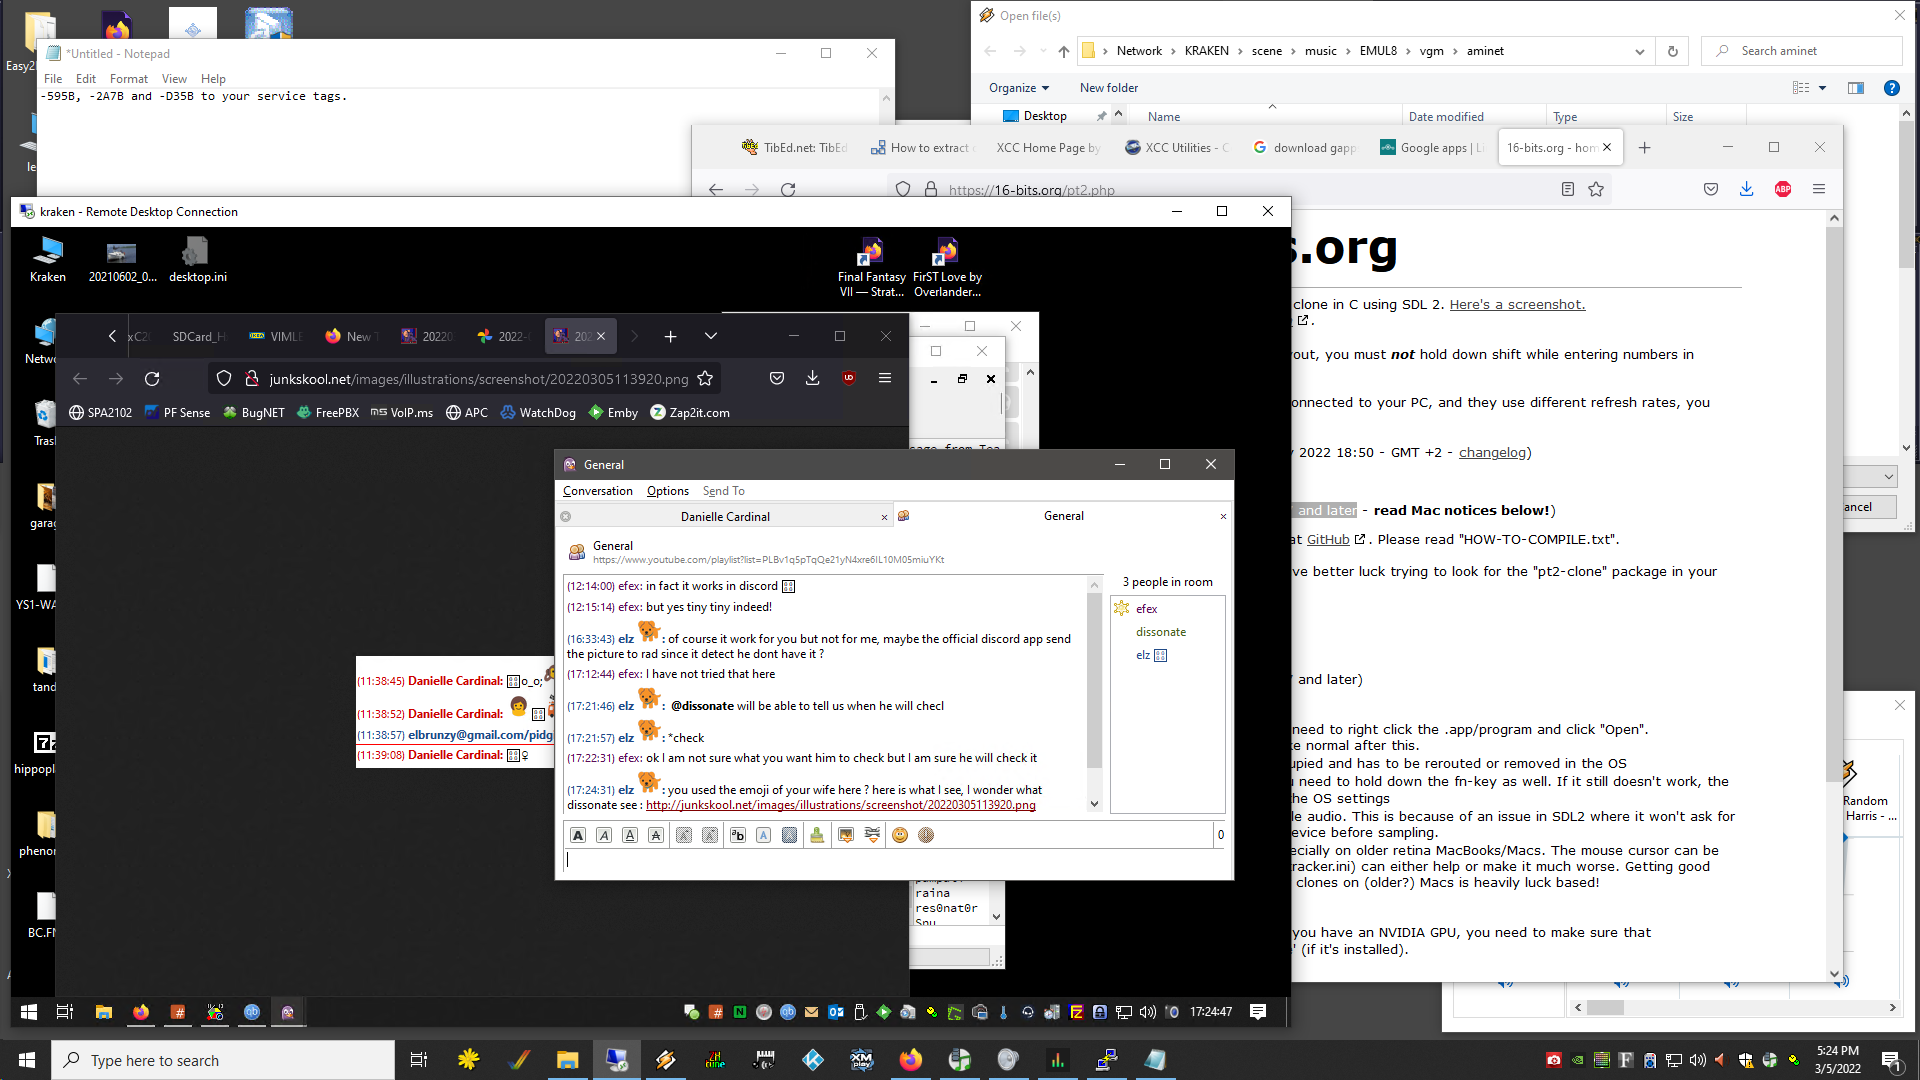This screenshot has height=1080, width=1920.
Task: Insert horizontal rule in Pidgin message
Action: [872, 835]
